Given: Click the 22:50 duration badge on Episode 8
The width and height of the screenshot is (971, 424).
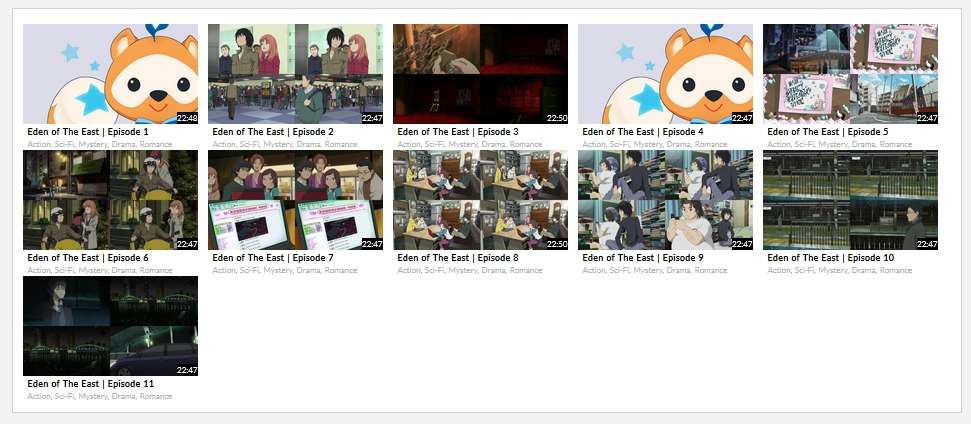Looking at the screenshot, I should pyautogui.click(x=556, y=244).
